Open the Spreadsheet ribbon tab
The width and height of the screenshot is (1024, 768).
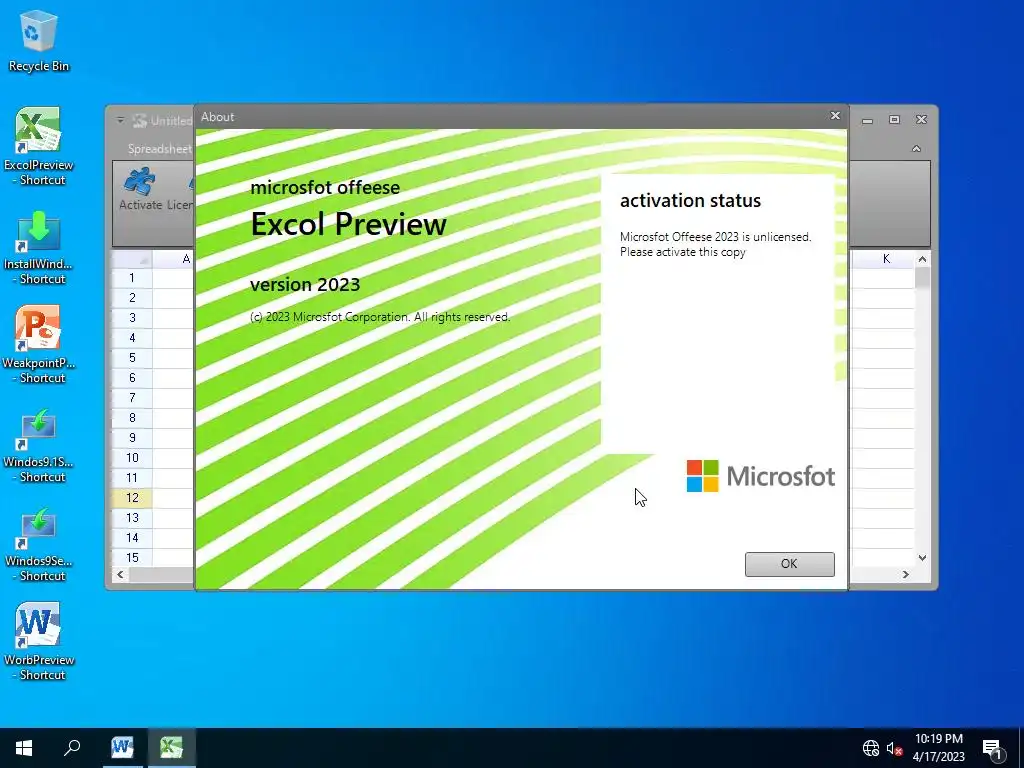point(160,149)
